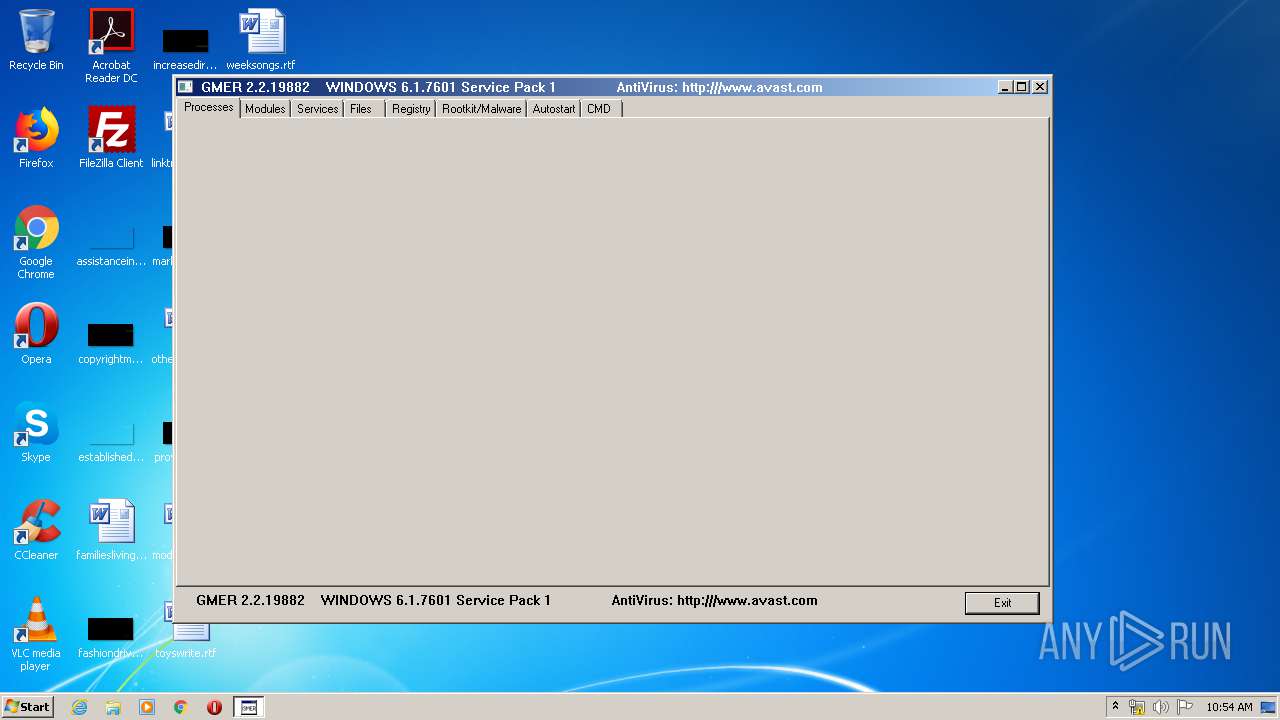Select the established... desktop item
This screenshot has width=1280, height=720.
[111, 440]
